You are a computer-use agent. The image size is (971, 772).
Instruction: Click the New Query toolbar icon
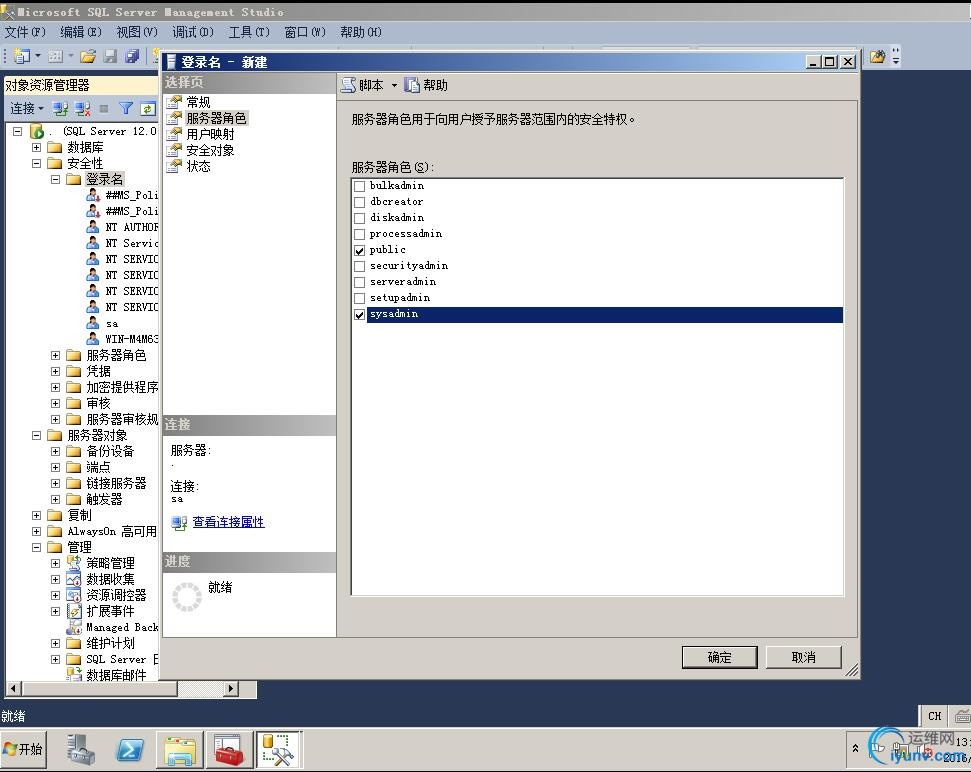coord(21,56)
